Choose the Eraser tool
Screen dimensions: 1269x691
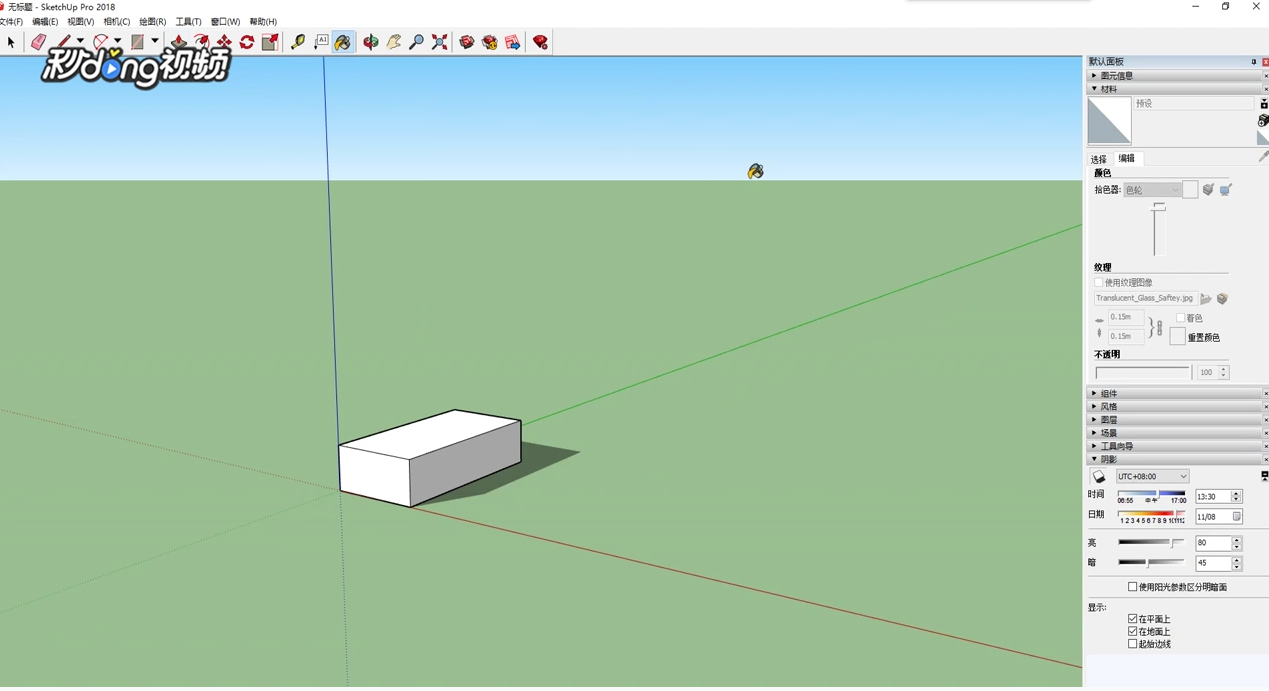[38, 42]
